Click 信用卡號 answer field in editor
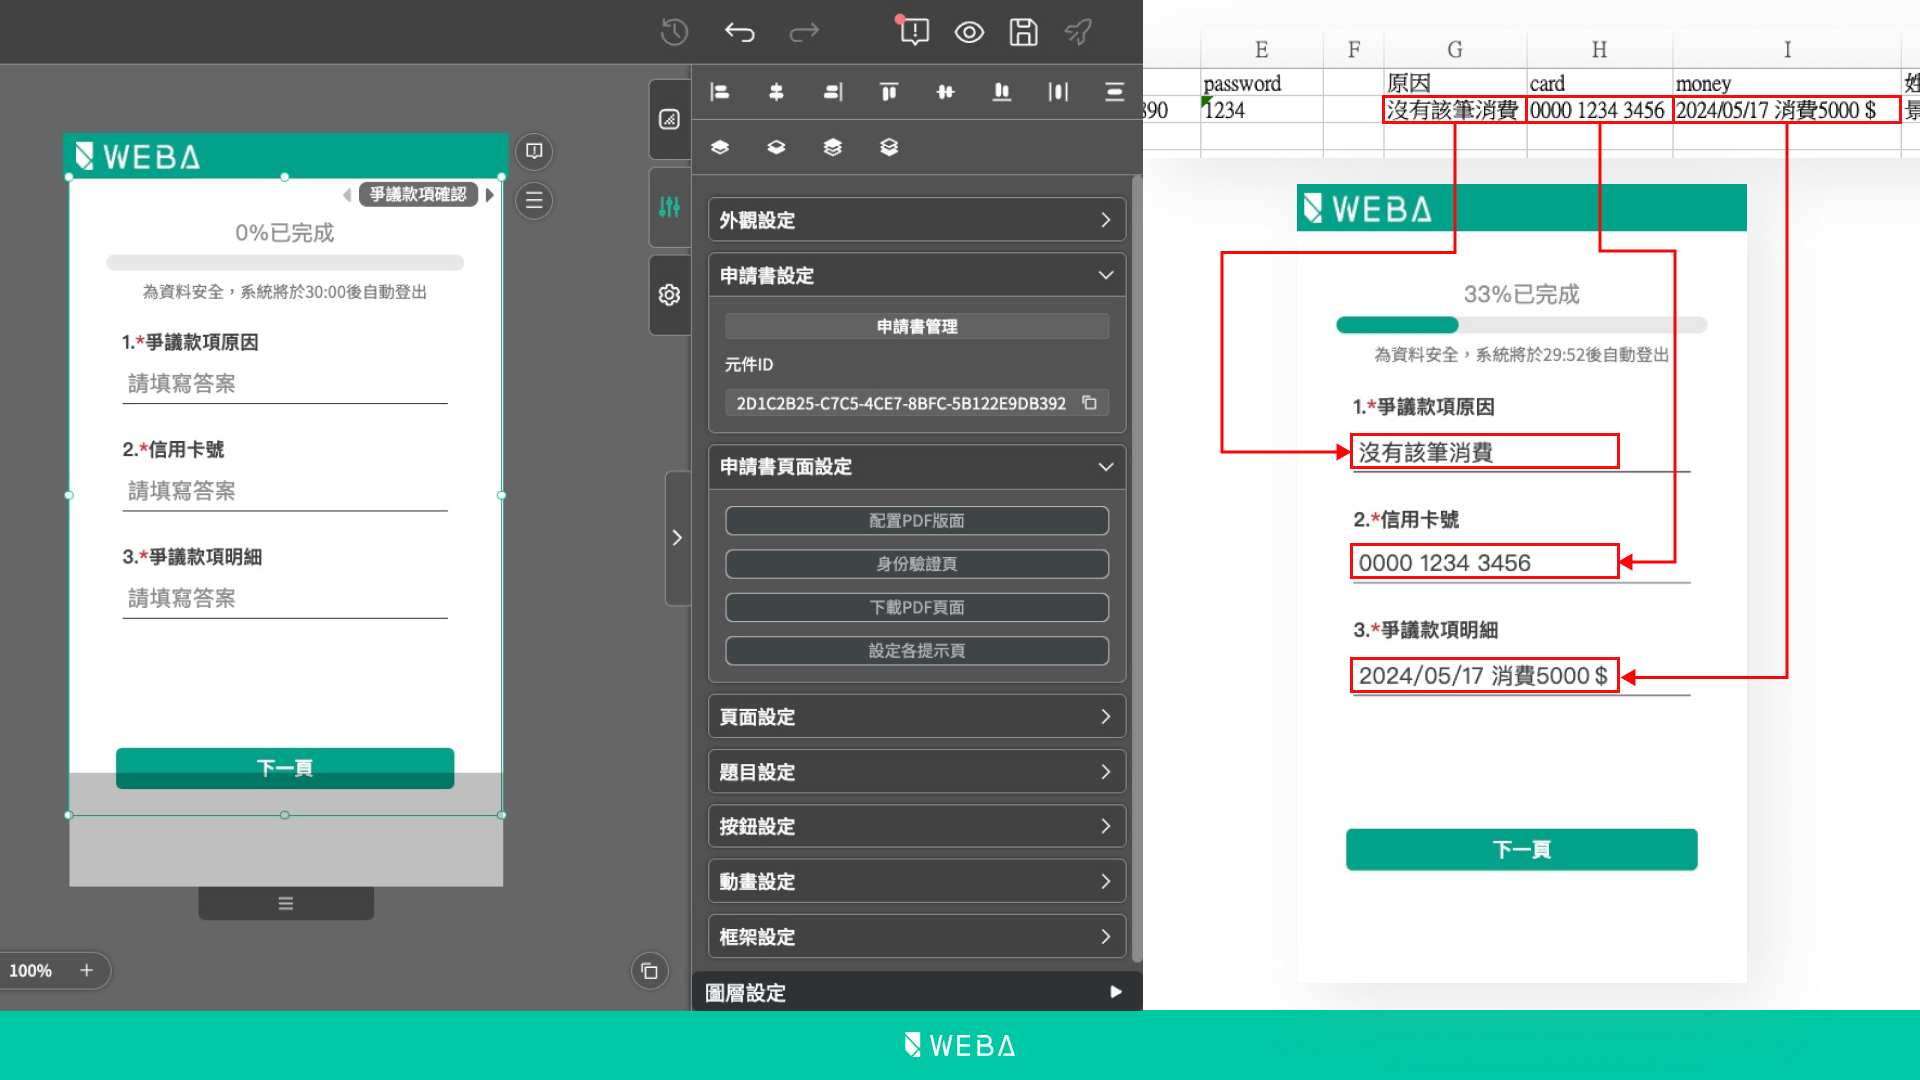 click(x=285, y=491)
